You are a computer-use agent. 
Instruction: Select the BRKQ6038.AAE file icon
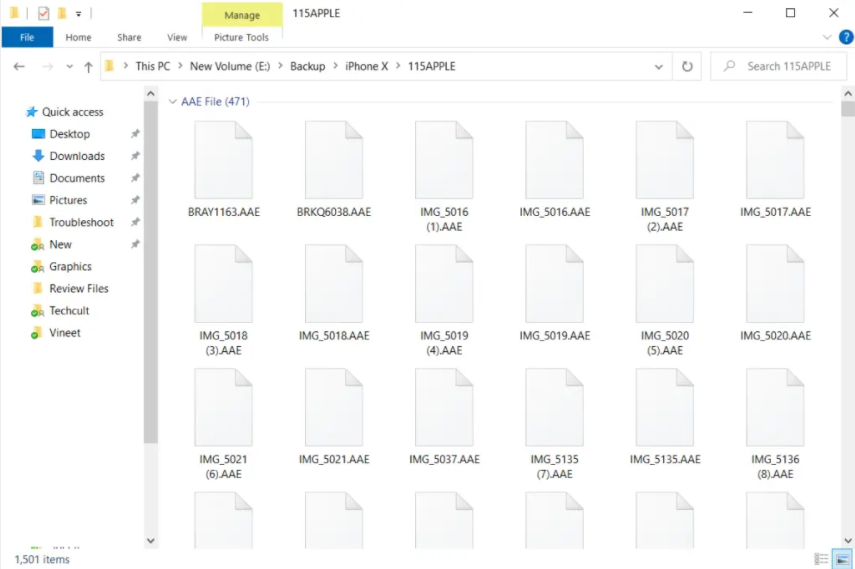coord(334,160)
